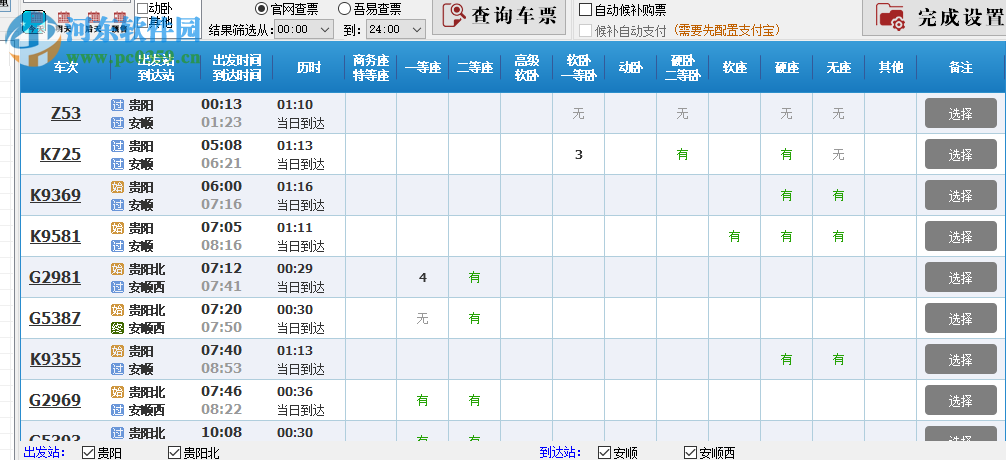Click the 始 icon beside 贵阳 in the K9369 row
The image size is (1006, 460).
pyautogui.click(x=117, y=187)
